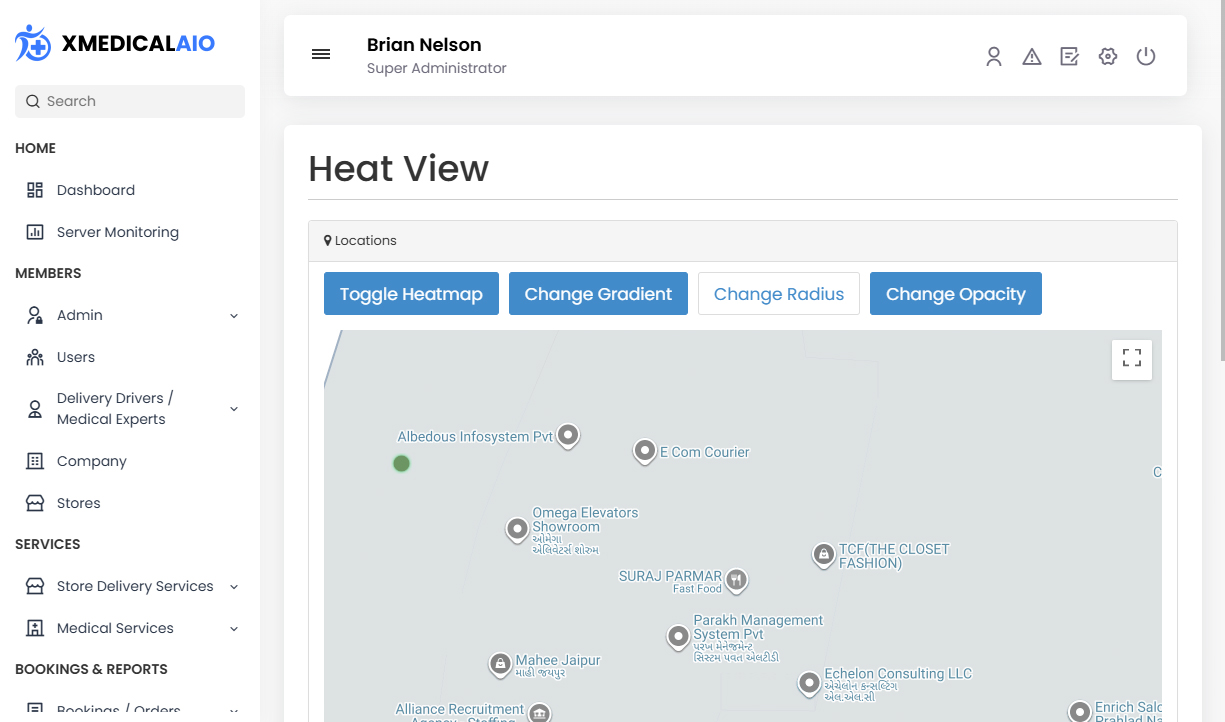Click the sidebar Search field
The width and height of the screenshot is (1225, 722).
pyautogui.click(x=130, y=101)
